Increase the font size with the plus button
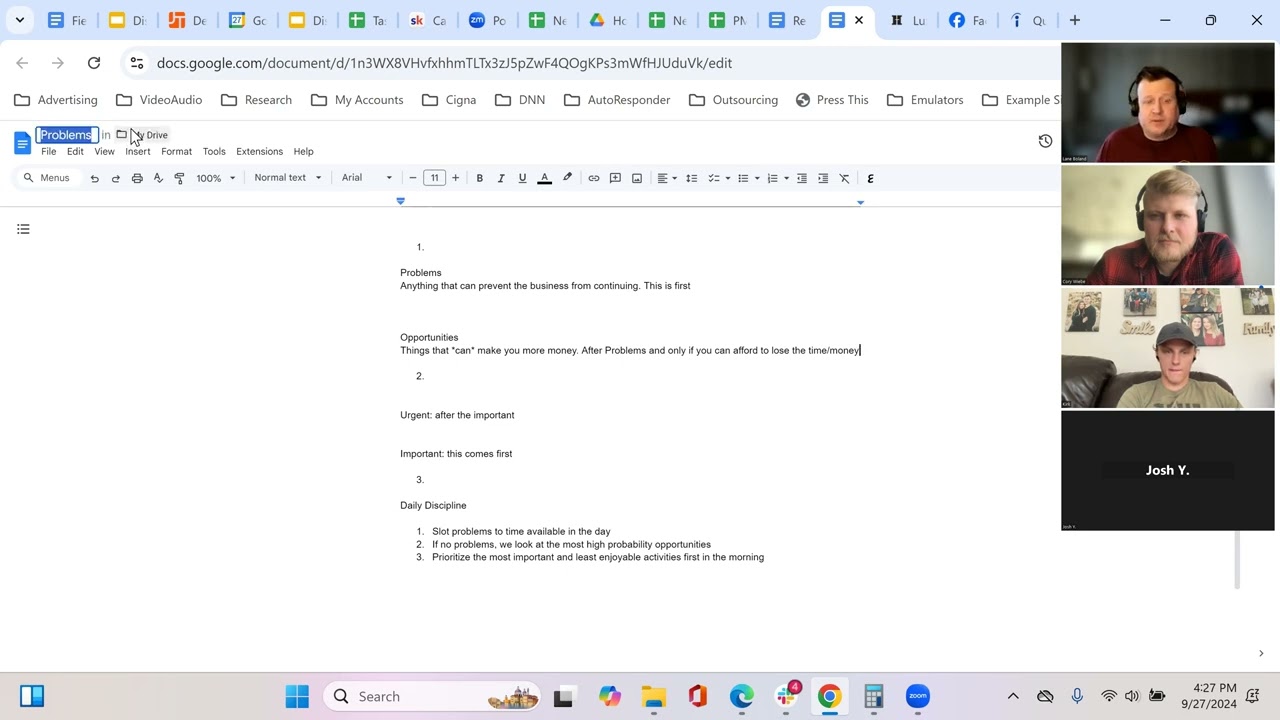1280x720 pixels. [455, 178]
